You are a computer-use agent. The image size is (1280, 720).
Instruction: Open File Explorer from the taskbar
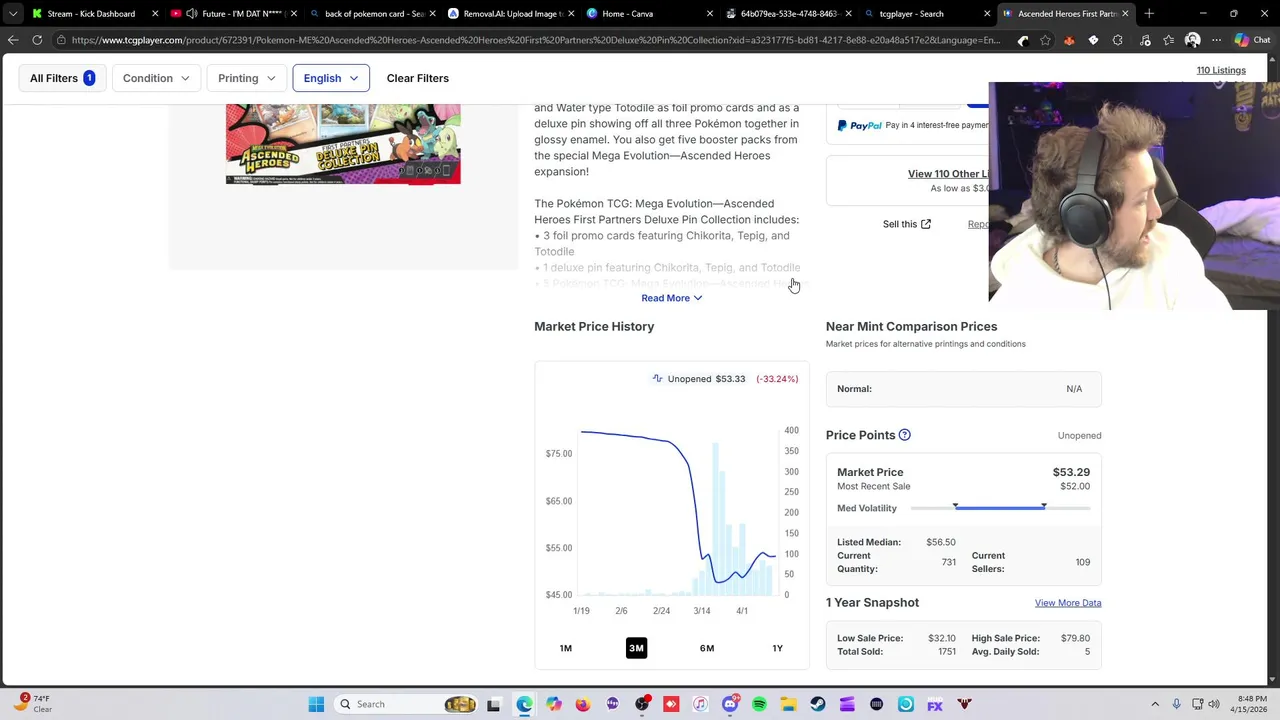click(789, 704)
